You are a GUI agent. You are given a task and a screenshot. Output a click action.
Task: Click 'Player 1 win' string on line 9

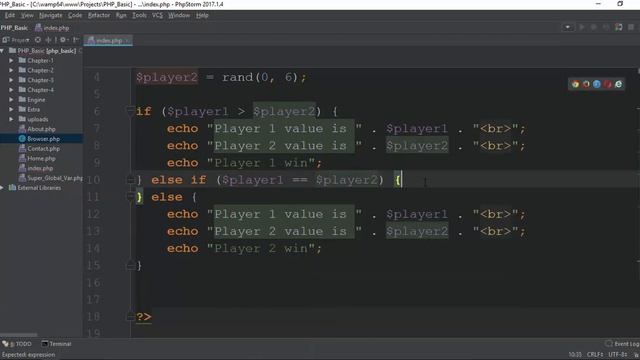pos(261,163)
